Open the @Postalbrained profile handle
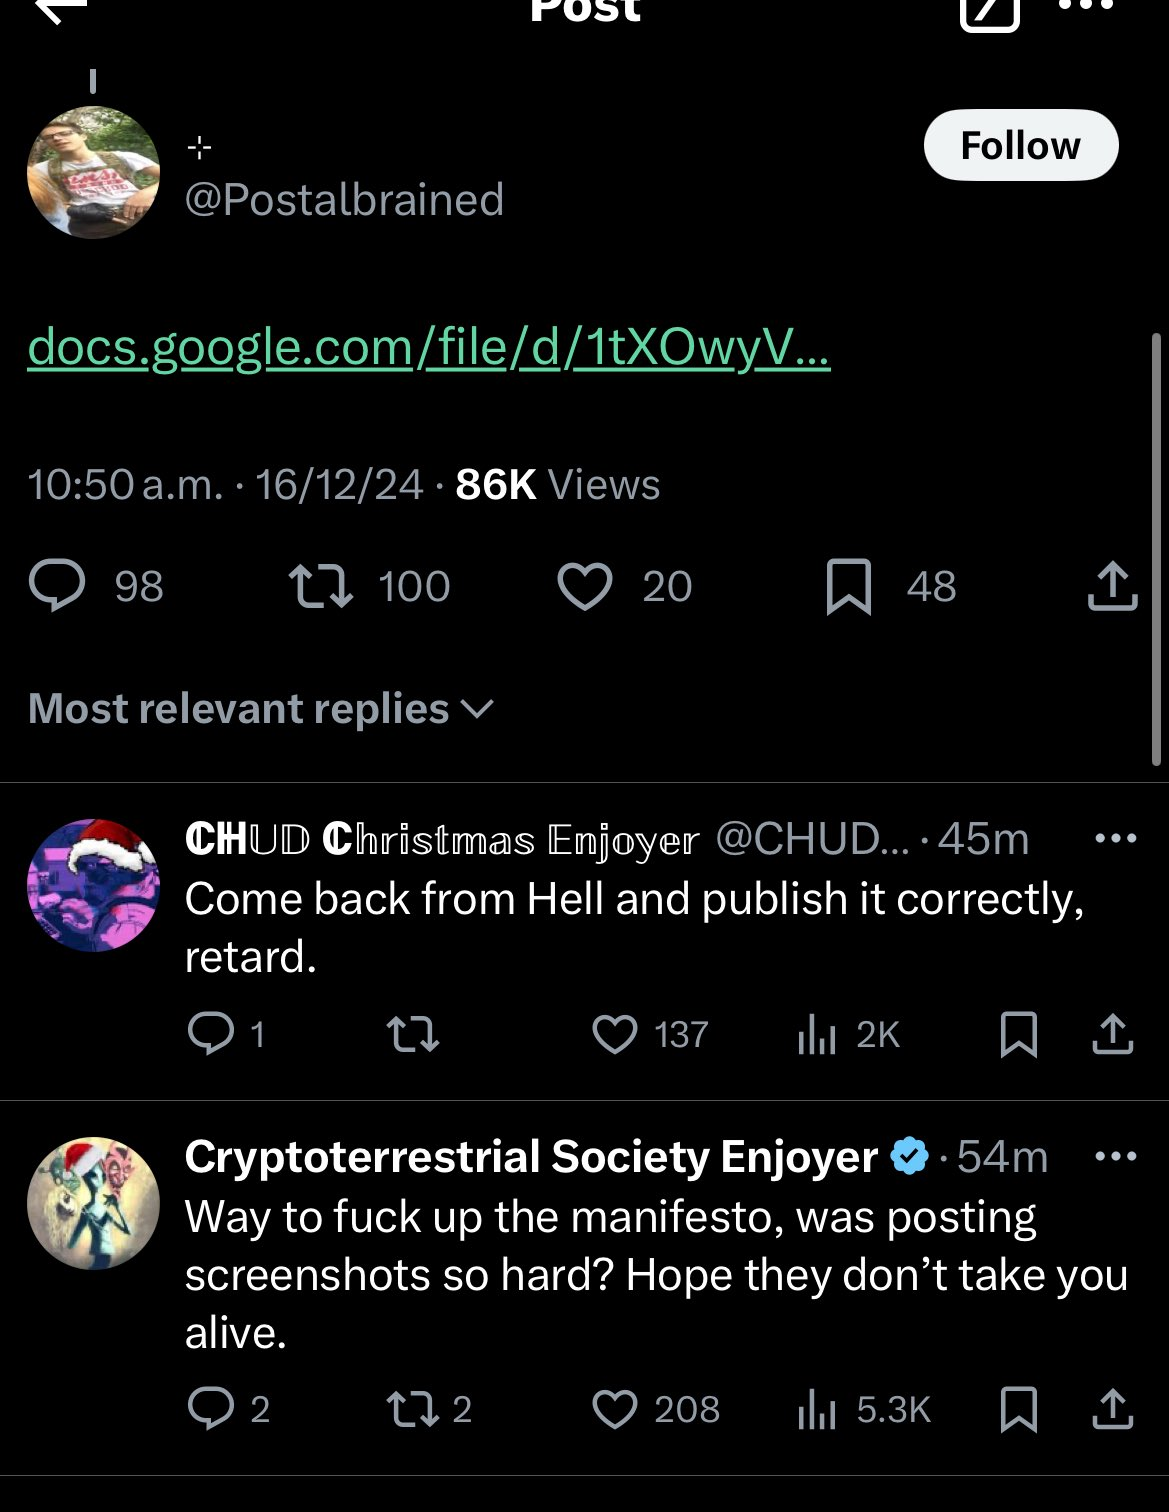Viewport: 1169px width, 1512px height. click(x=344, y=199)
